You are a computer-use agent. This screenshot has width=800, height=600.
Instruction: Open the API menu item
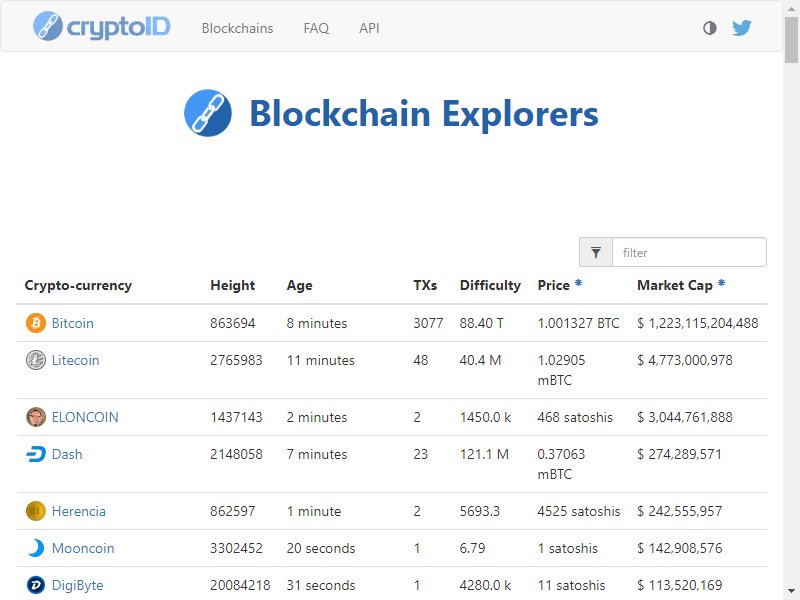click(369, 28)
